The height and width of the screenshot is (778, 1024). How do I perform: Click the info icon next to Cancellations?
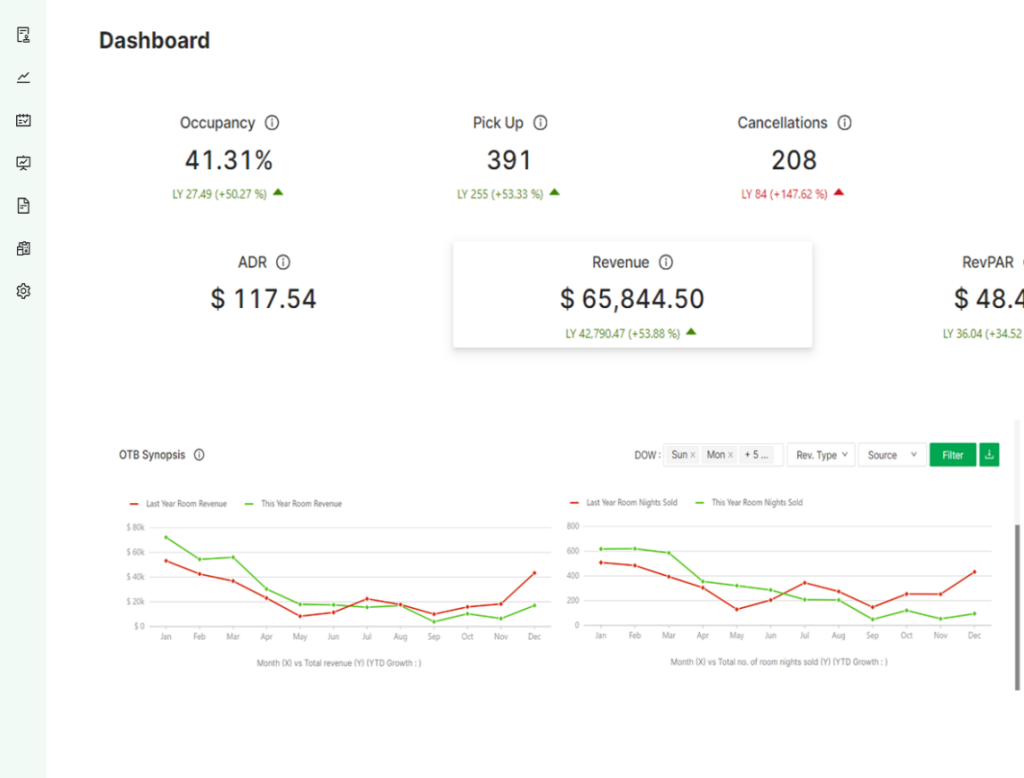[x=844, y=123]
